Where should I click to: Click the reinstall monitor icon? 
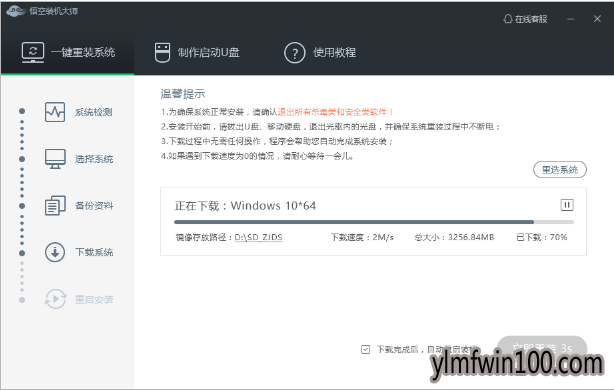(x=33, y=52)
